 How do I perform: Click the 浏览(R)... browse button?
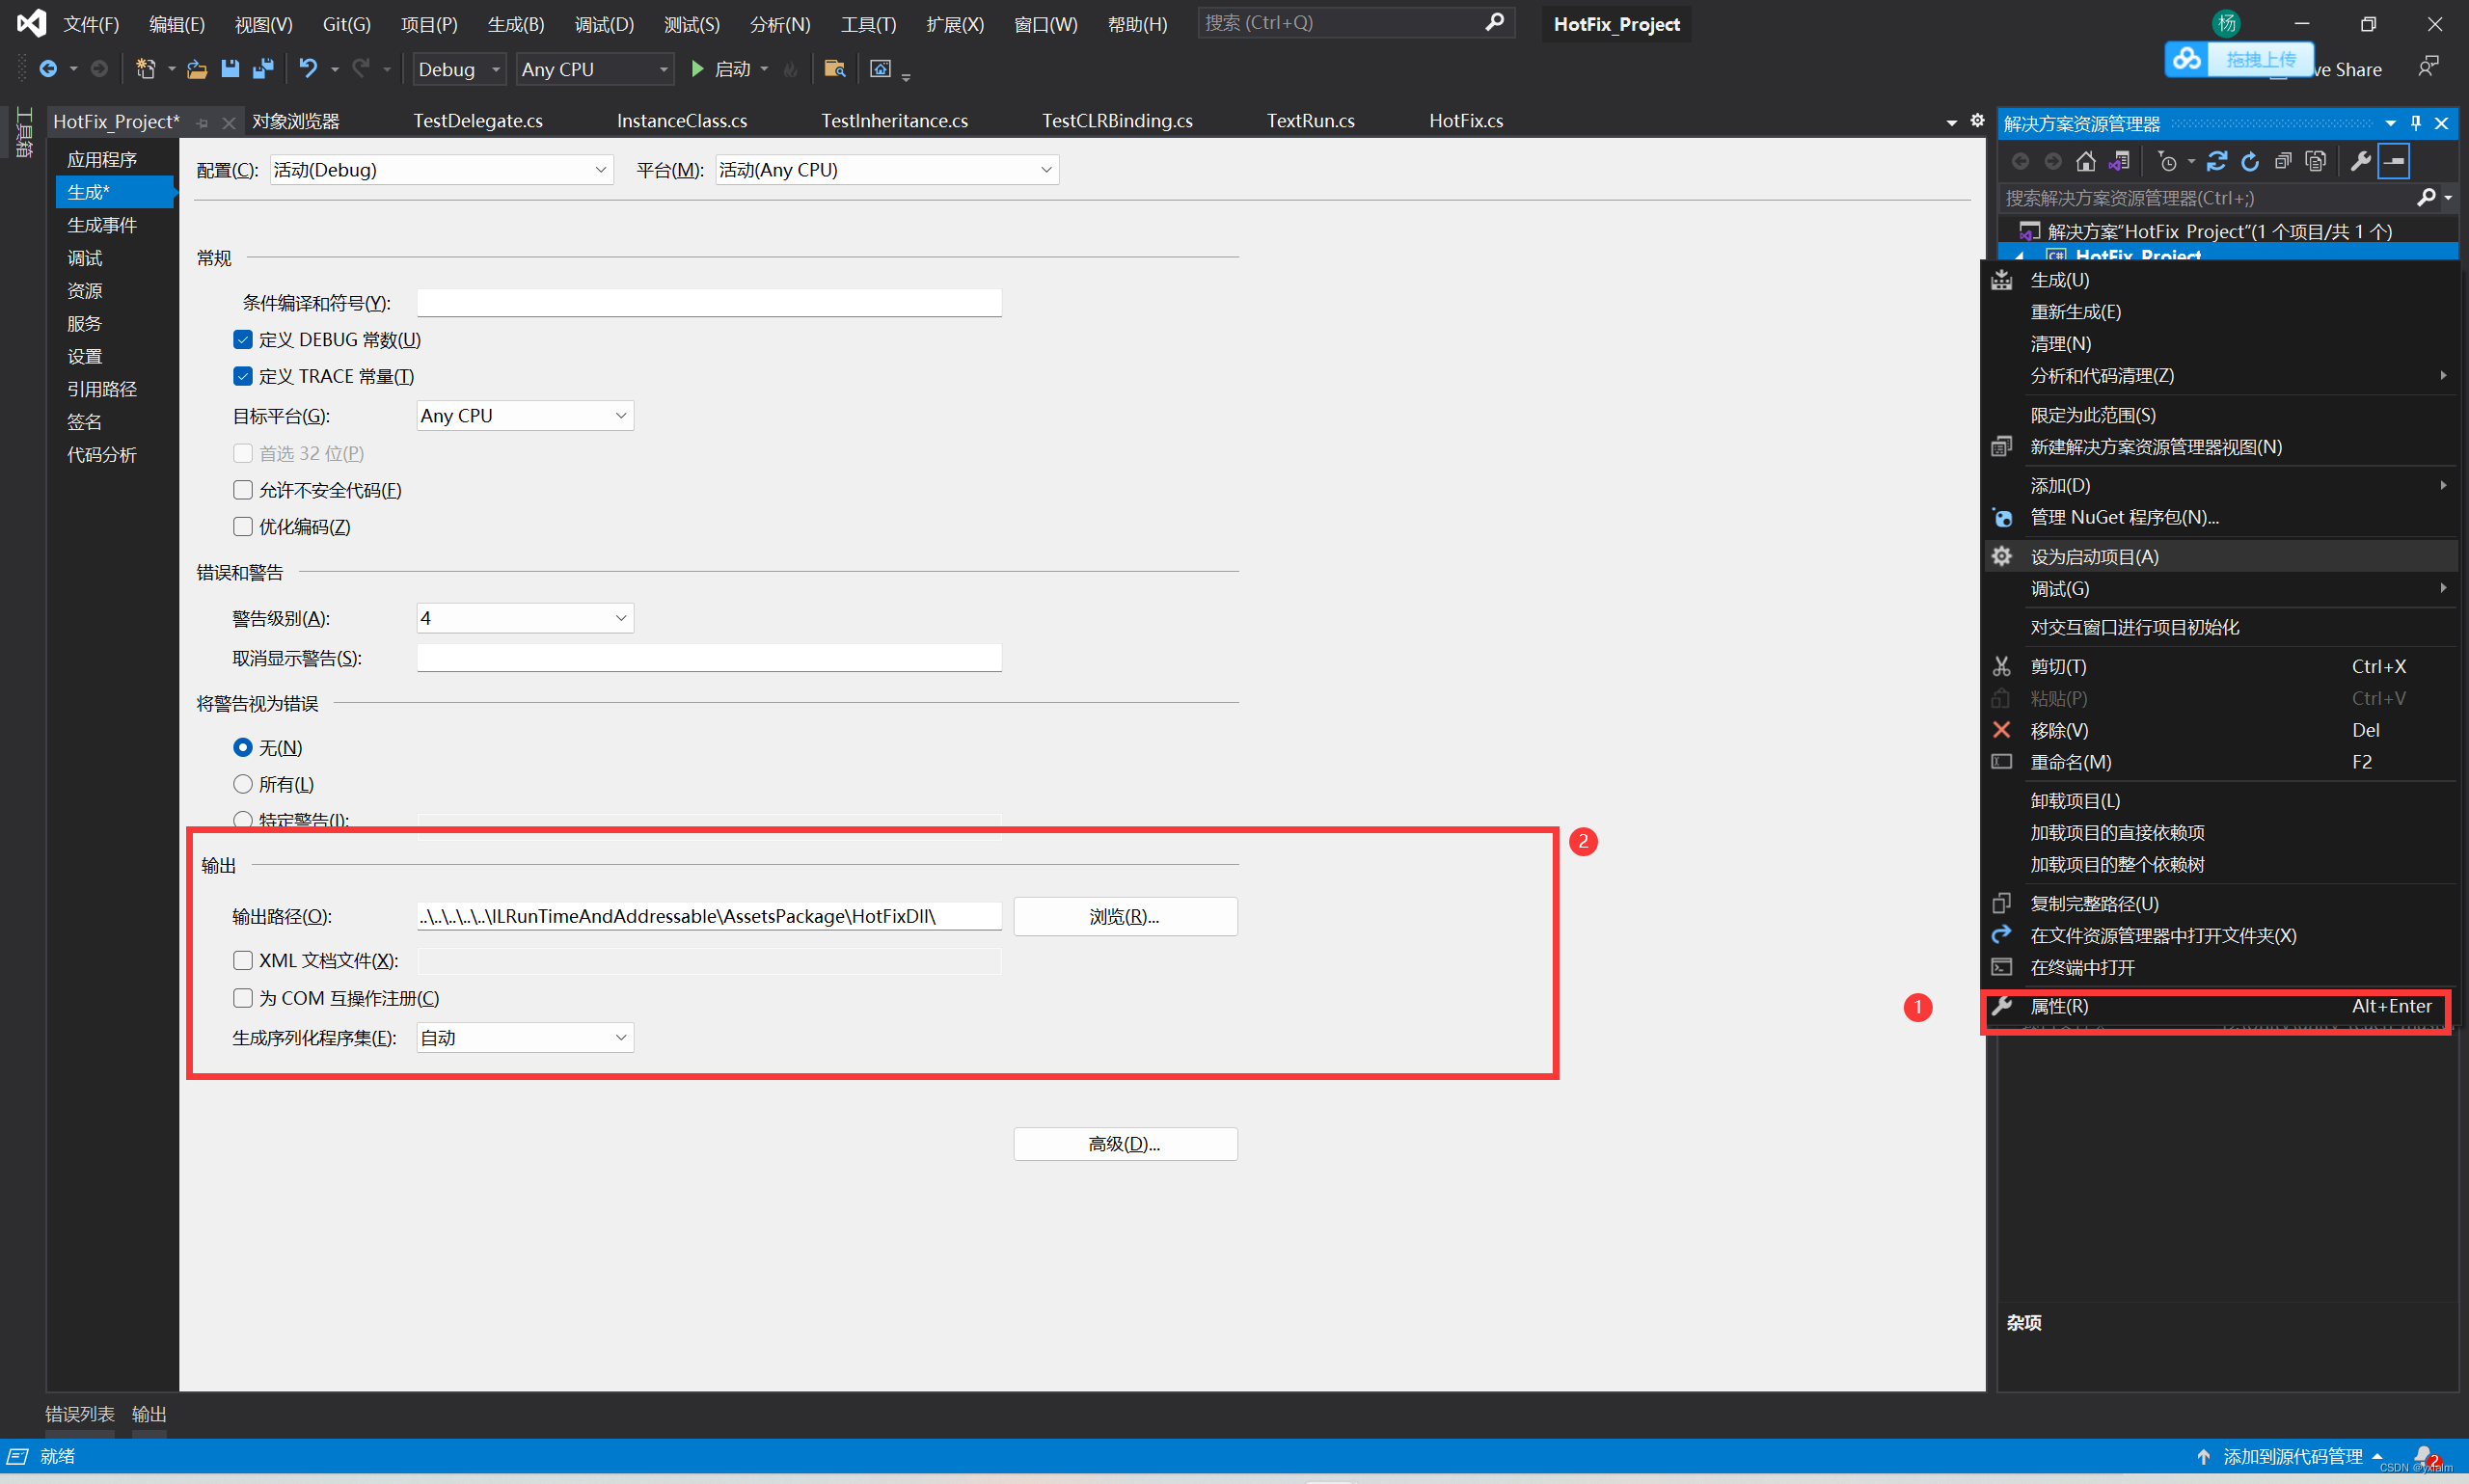tap(1125, 917)
